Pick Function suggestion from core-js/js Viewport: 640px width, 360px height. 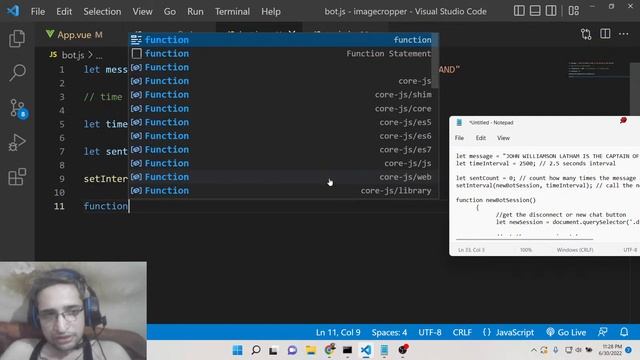pyautogui.click(x=281, y=163)
